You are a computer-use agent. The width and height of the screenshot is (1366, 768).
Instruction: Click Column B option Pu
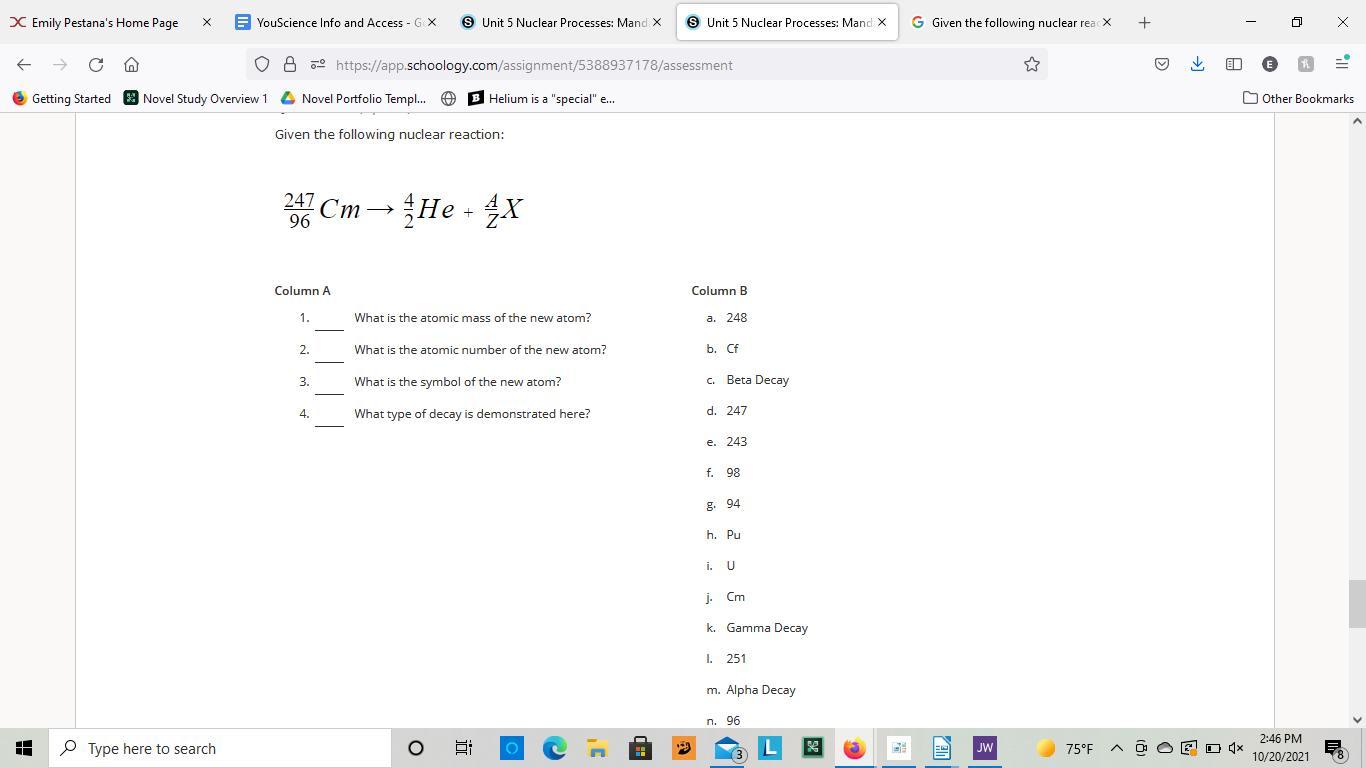tap(733, 535)
